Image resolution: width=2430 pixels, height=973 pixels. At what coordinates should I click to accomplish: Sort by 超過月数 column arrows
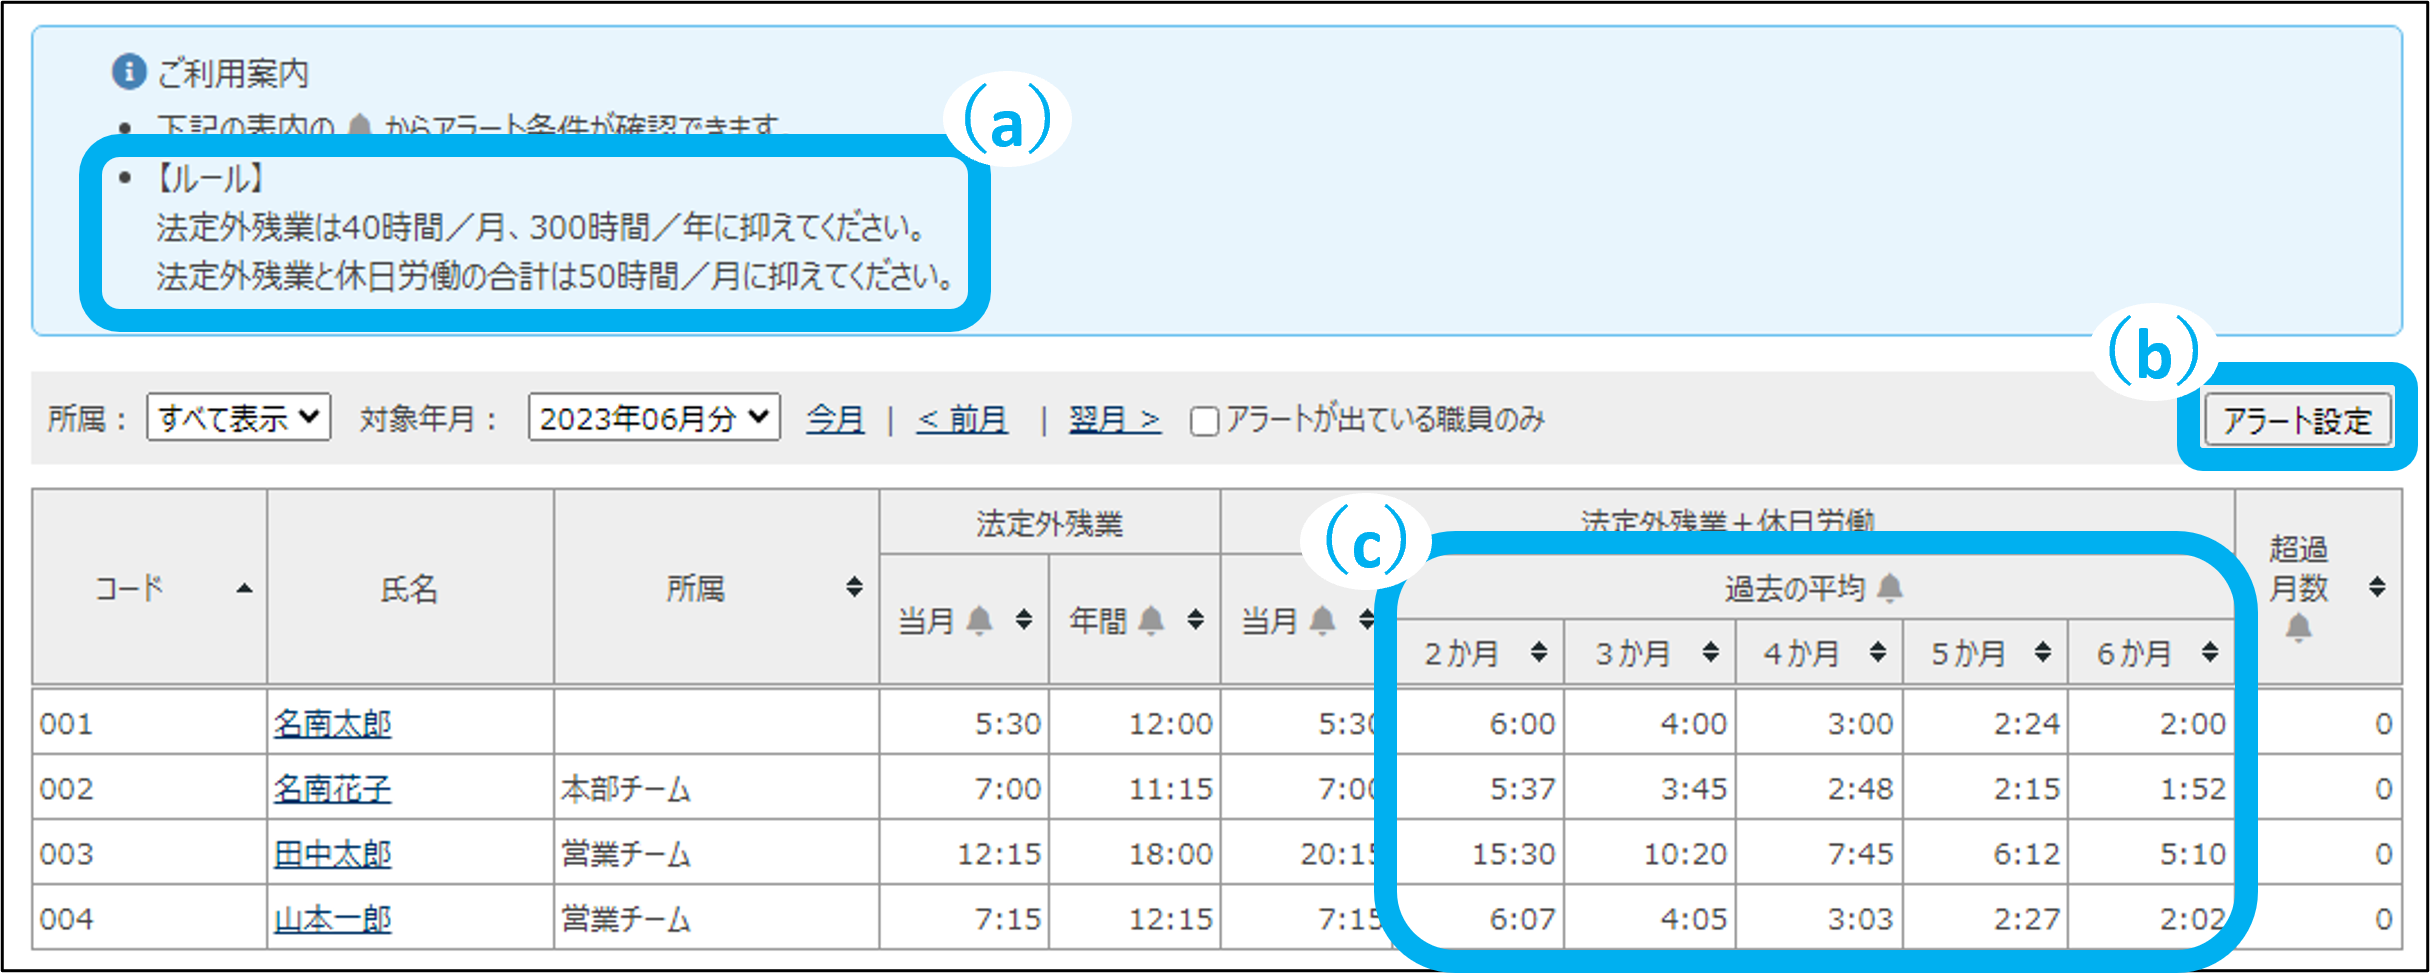(x=2377, y=587)
